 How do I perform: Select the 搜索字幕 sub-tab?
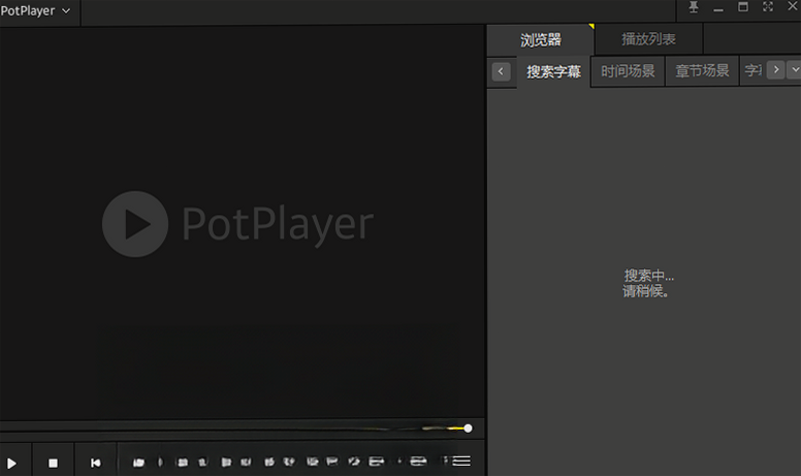pos(553,72)
